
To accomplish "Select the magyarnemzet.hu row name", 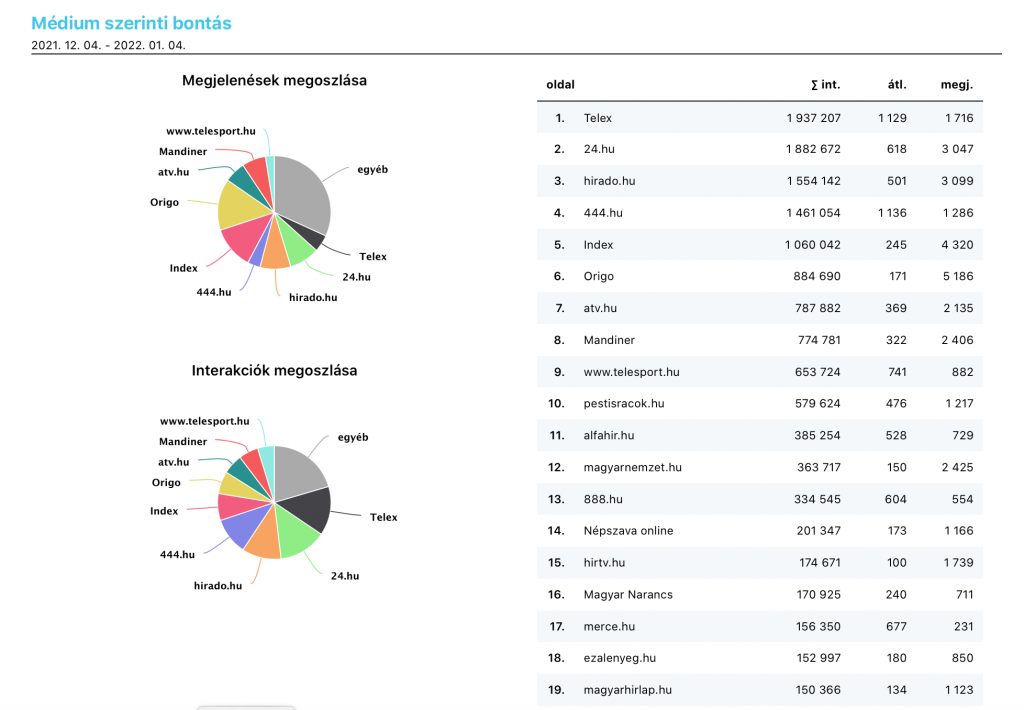I will (x=633, y=468).
